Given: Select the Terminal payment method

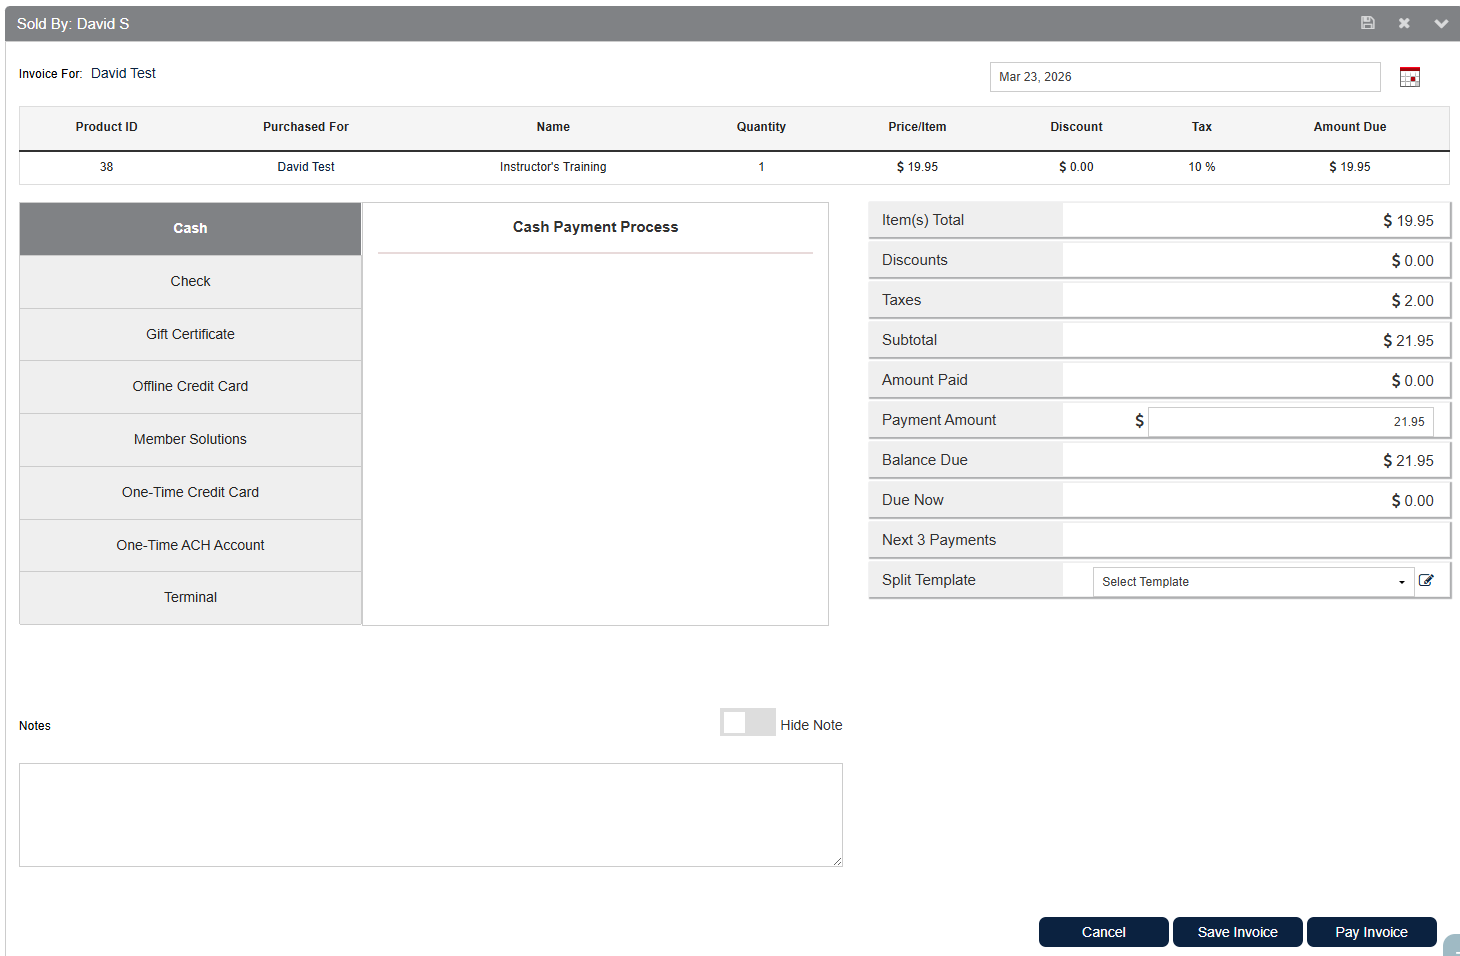Looking at the screenshot, I should (x=190, y=598).
